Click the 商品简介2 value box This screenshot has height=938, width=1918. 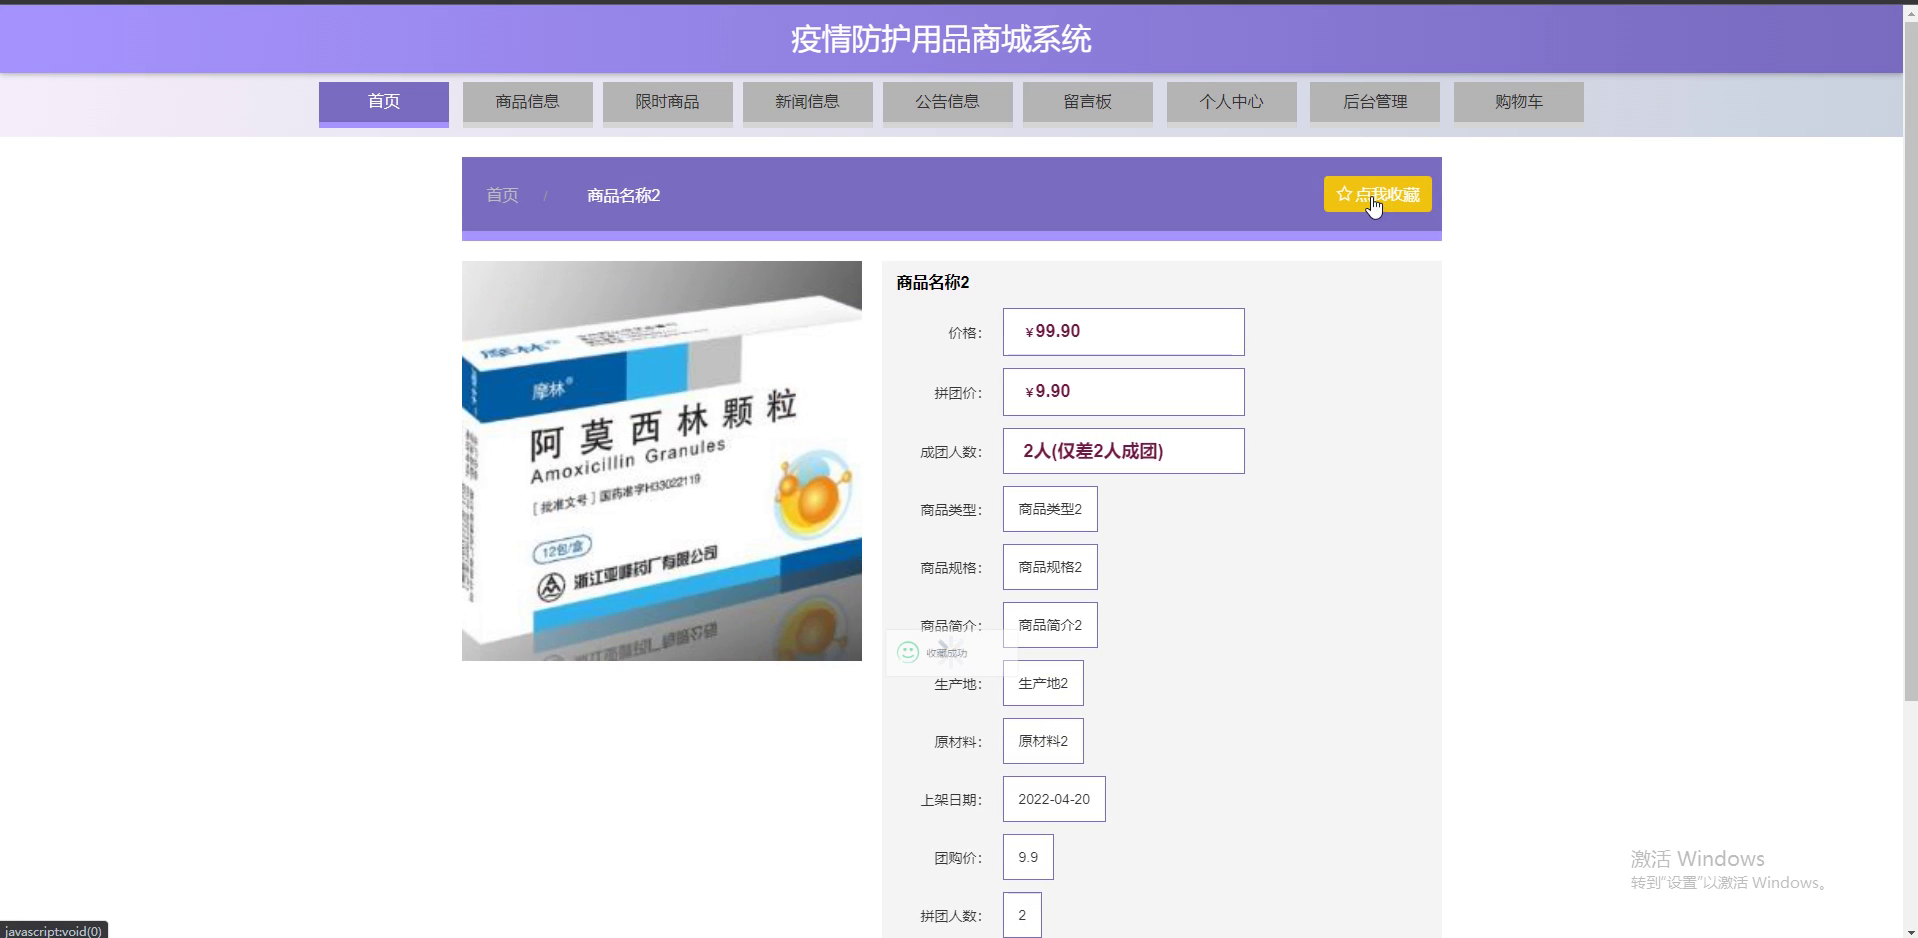click(1050, 625)
